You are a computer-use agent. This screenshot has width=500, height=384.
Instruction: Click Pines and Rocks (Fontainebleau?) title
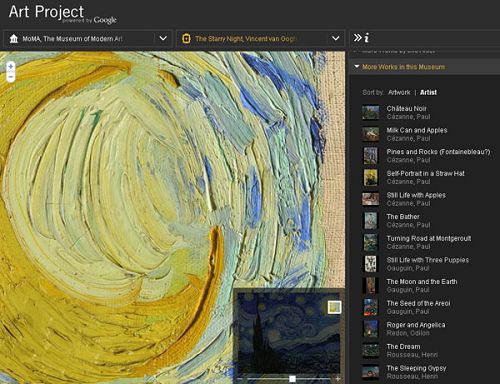(438, 152)
